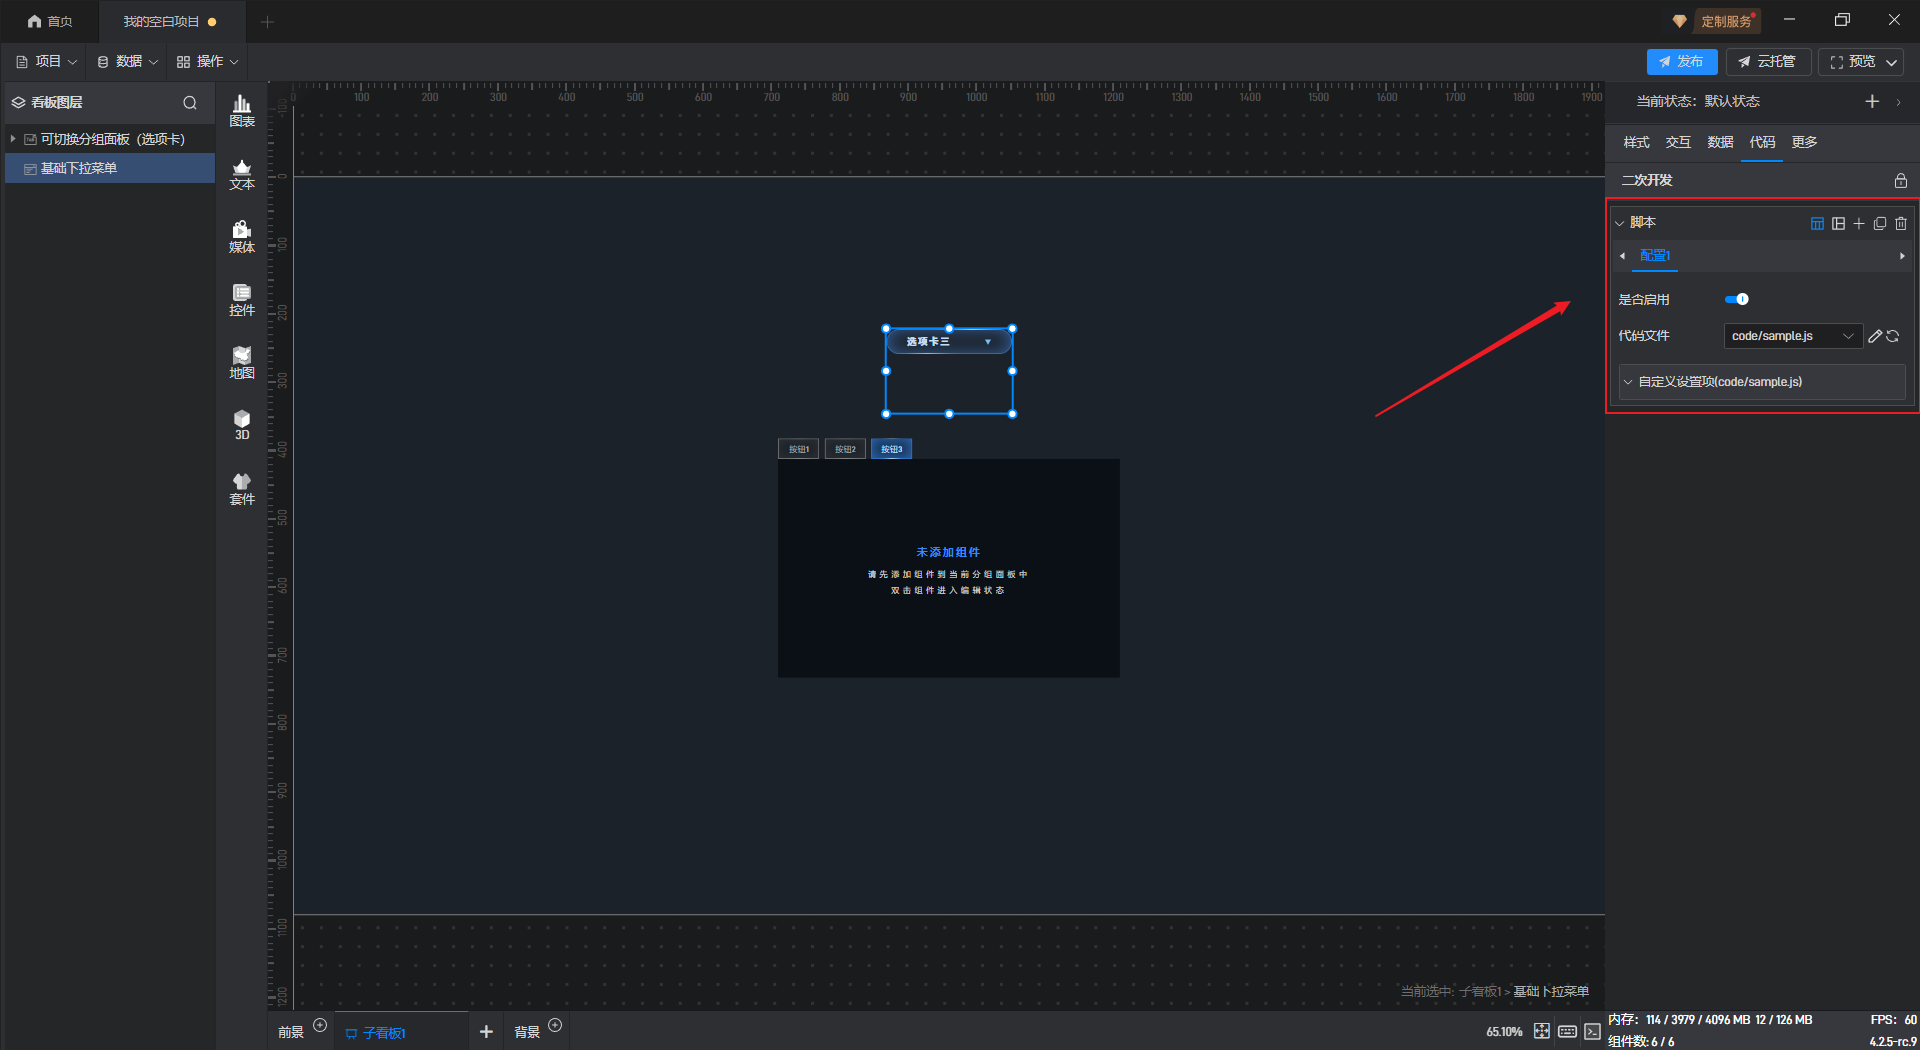Select the 基础下拉菜单 layer
Image resolution: width=1920 pixels, height=1050 pixels.
pos(79,168)
